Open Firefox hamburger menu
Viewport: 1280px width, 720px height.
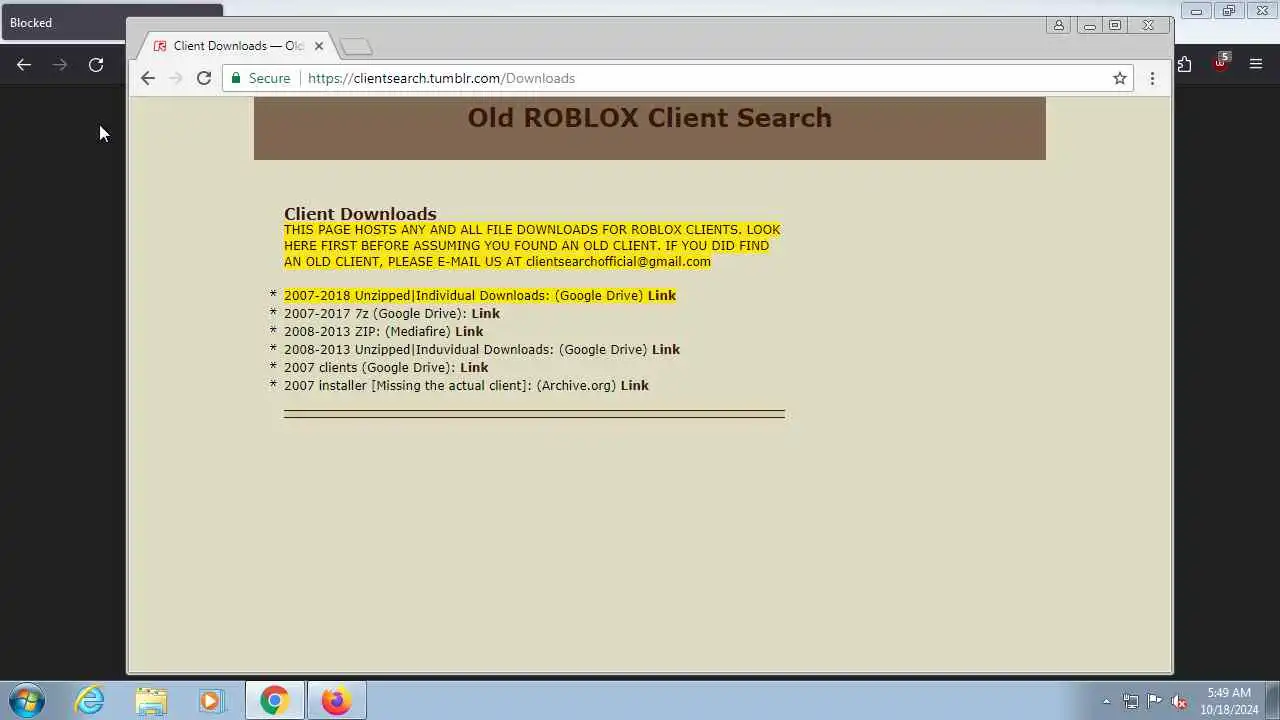pos(1256,65)
